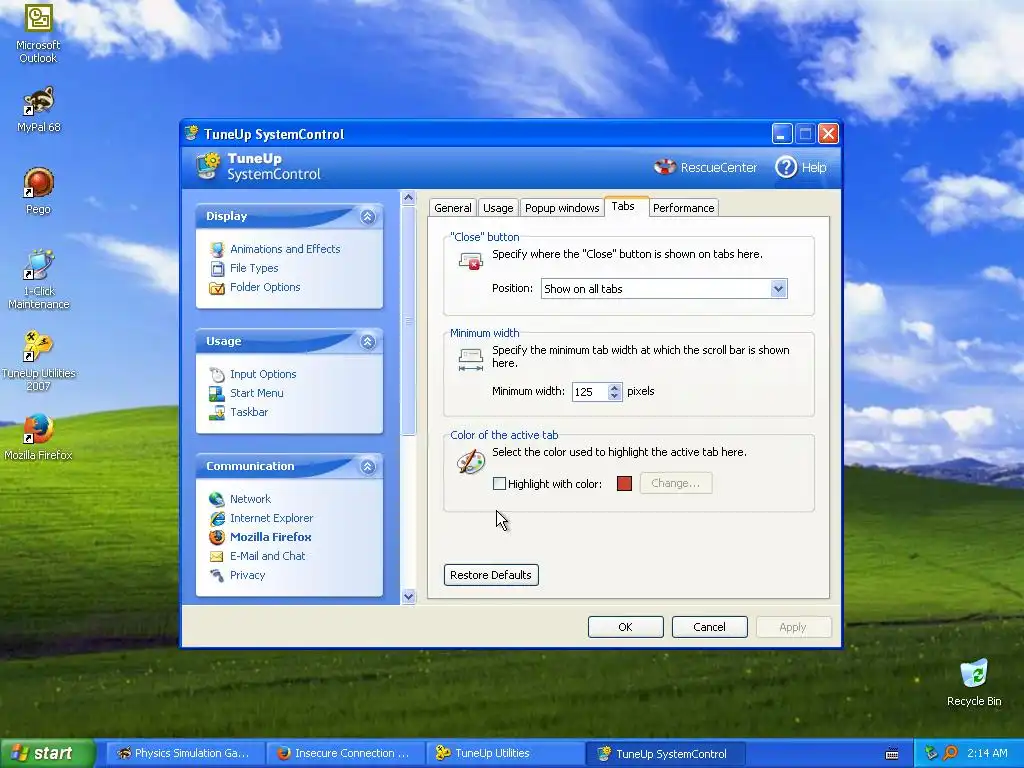Image resolution: width=1024 pixels, height=768 pixels.
Task: Click the sidebar scroll up arrow
Action: click(409, 198)
